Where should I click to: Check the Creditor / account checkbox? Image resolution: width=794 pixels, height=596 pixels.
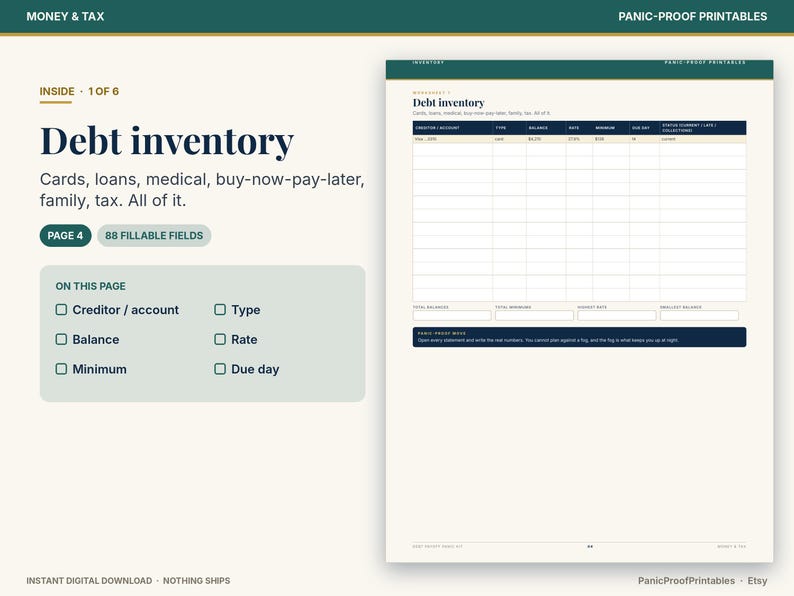click(61, 310)
